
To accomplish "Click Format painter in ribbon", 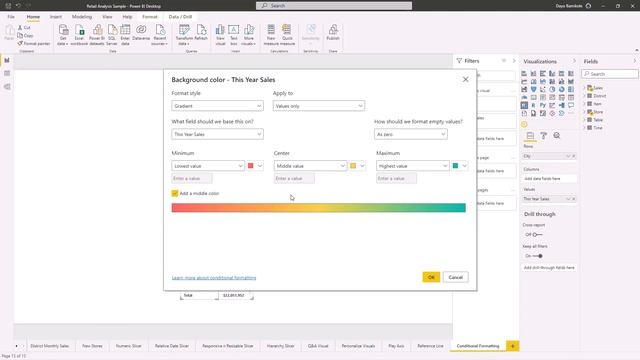I will click(33, 43).
